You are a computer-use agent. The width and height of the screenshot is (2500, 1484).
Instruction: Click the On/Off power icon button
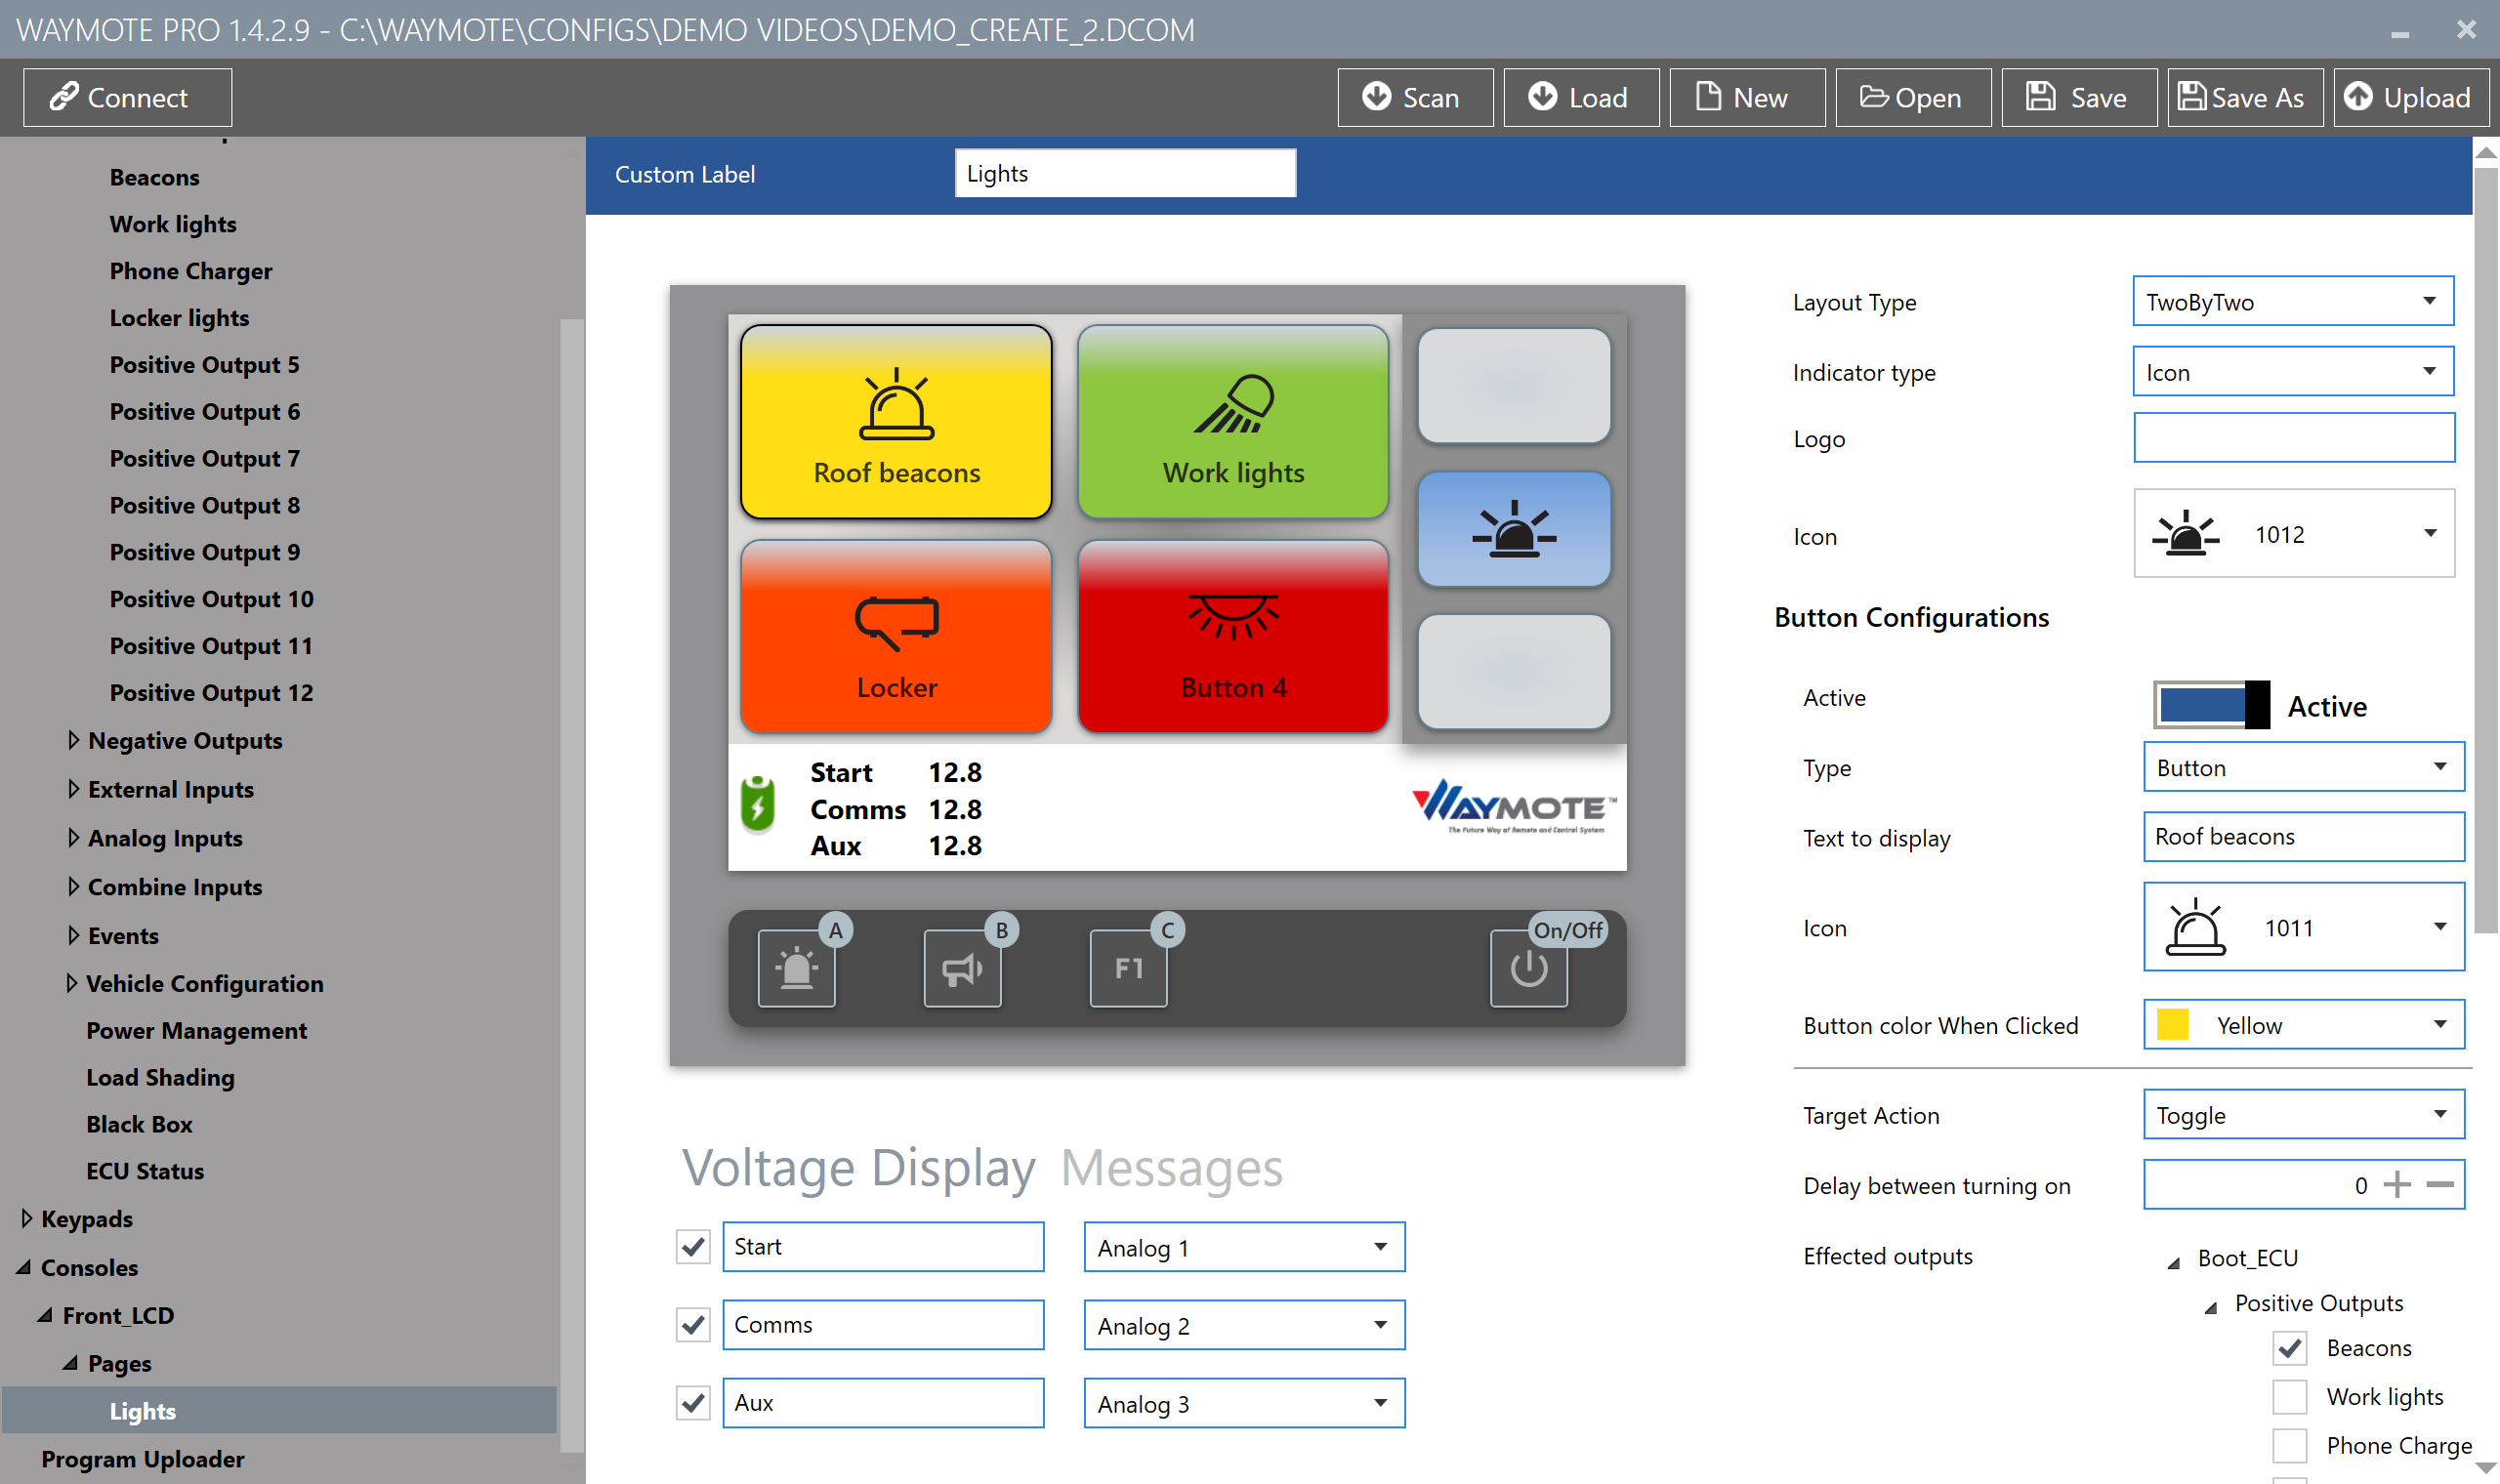point(1528,968)
